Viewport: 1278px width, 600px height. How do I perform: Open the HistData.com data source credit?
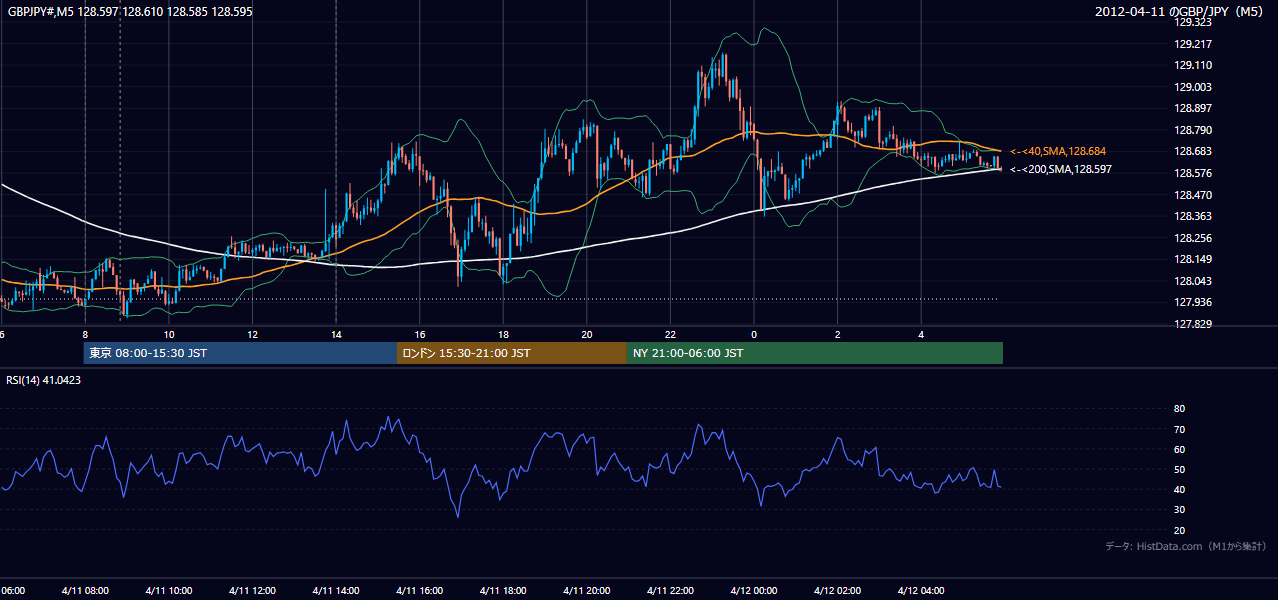coord(1185,546)
